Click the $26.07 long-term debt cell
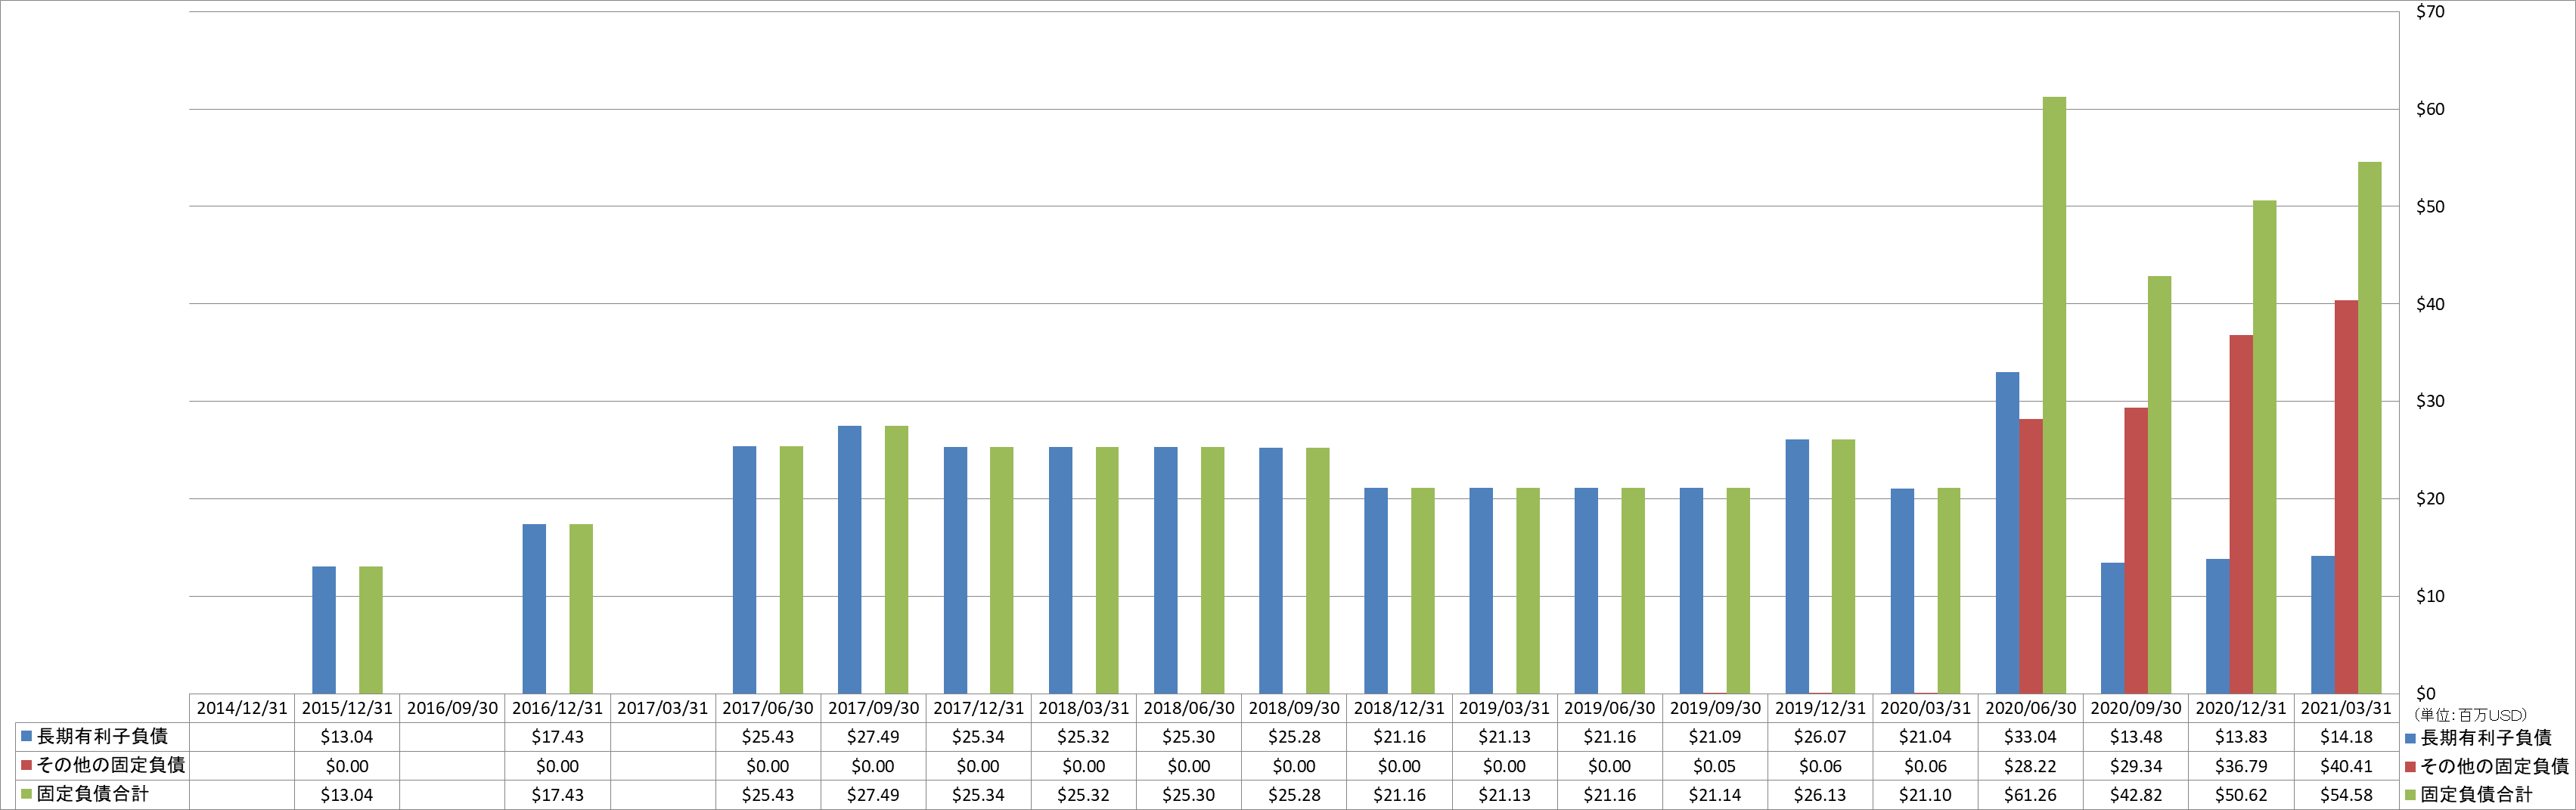2576x810 pixels. point(1820,737)
